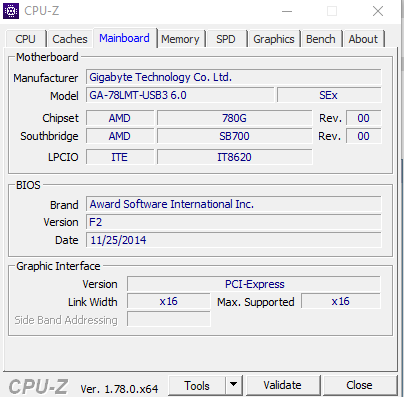Close the CPU-Z window with X
The width and height of the screenshot is (404, 397).
coord(378,11)
